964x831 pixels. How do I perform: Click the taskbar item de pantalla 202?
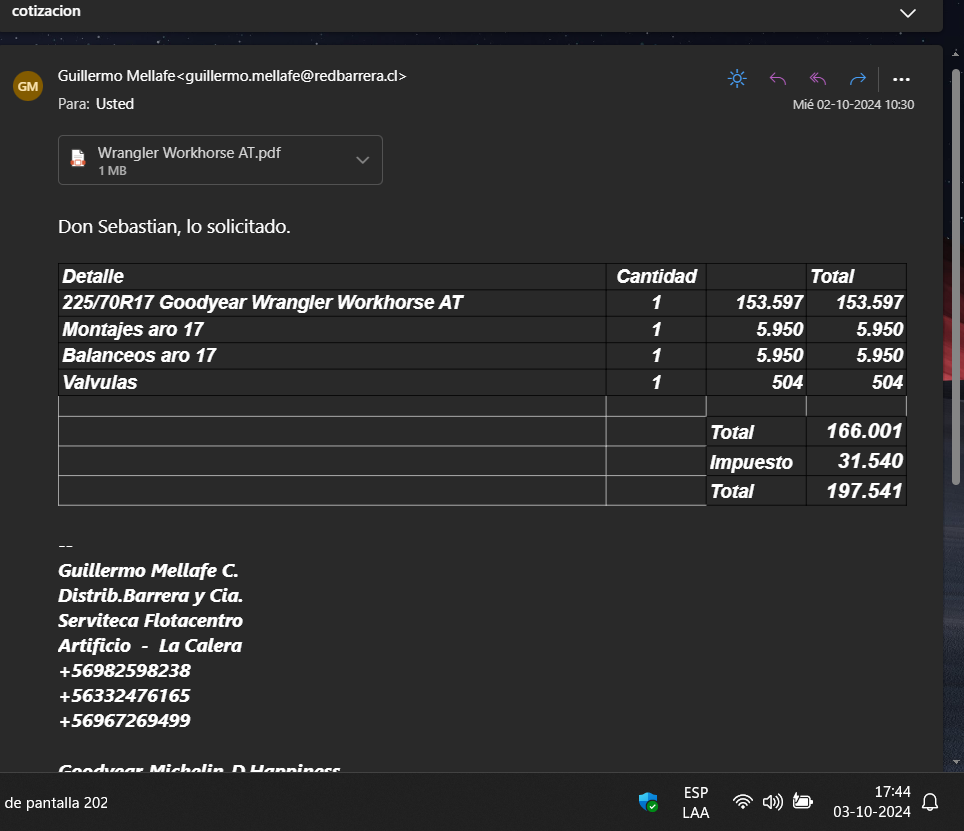tap(56, 803)
